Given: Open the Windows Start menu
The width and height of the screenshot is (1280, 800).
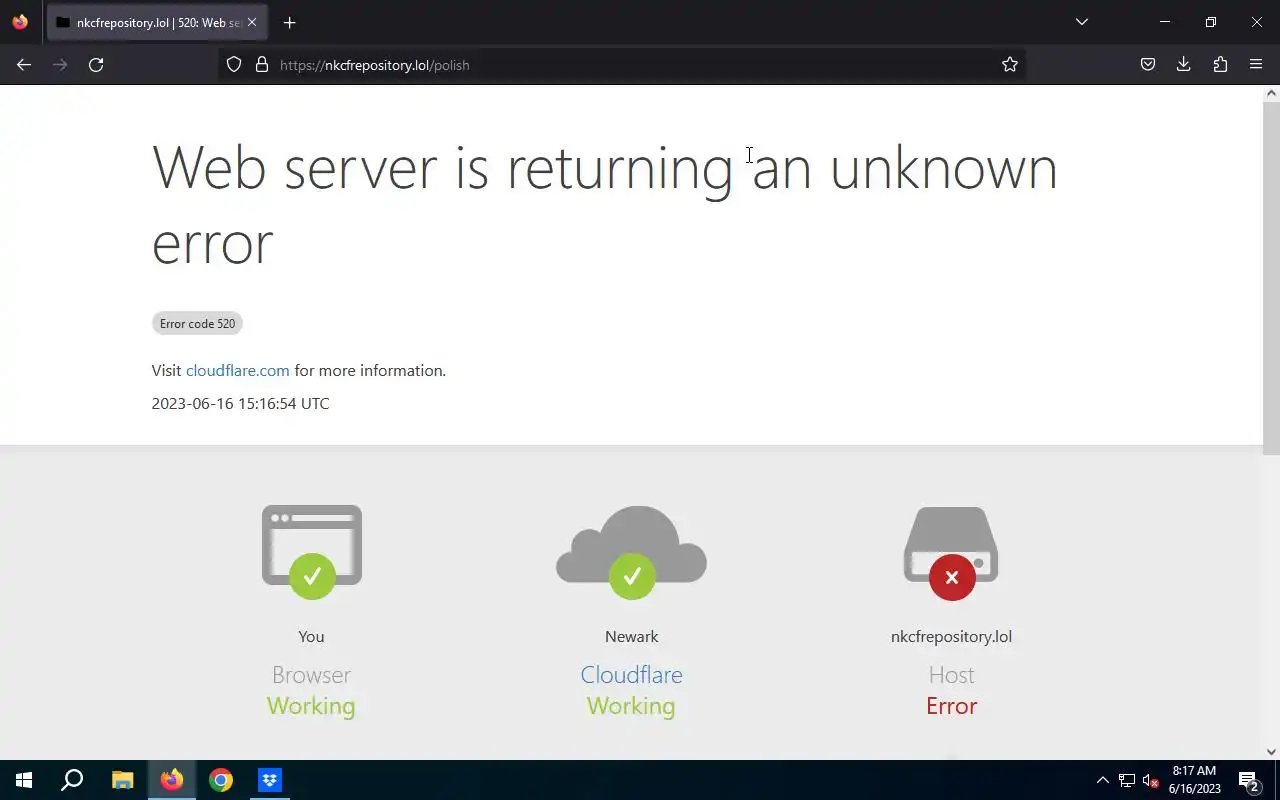Looking at the screenshot, I should tap(24, 780).
